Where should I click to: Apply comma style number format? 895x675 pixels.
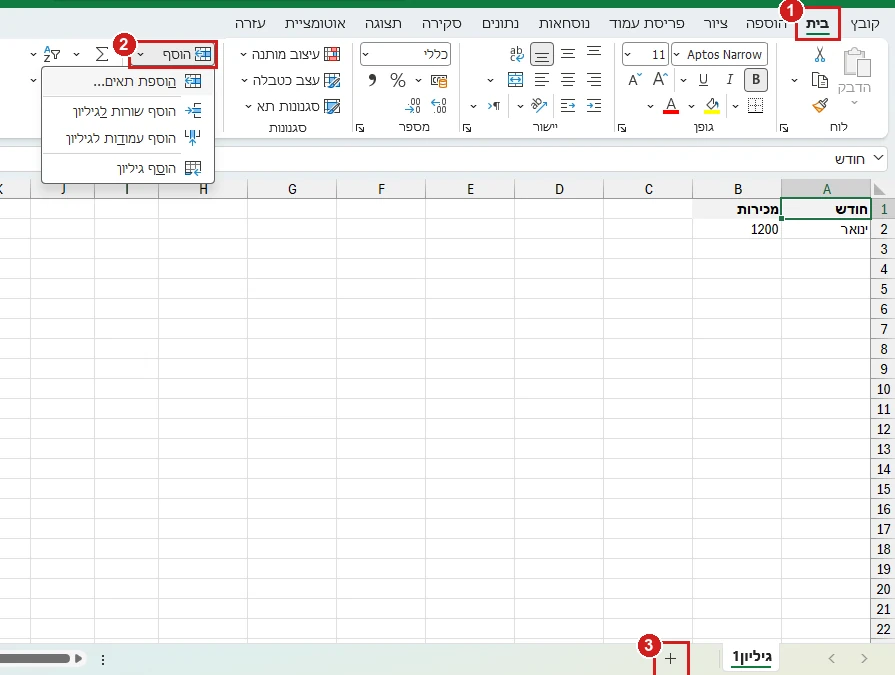(372, 80)
